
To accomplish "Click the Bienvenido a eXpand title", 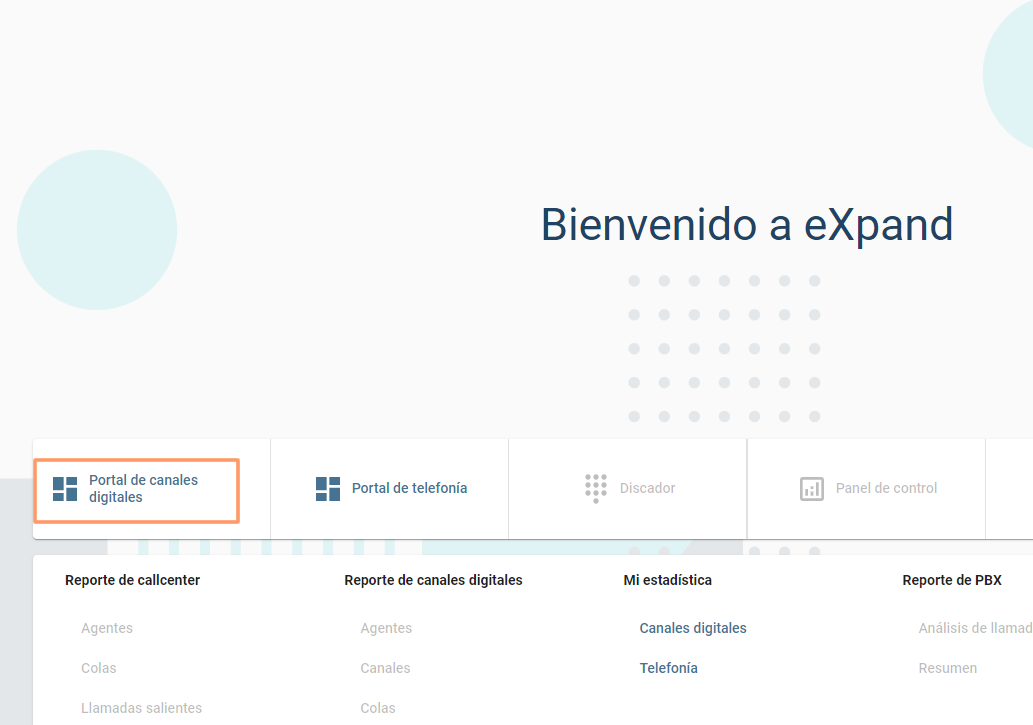I will point(746,225).
